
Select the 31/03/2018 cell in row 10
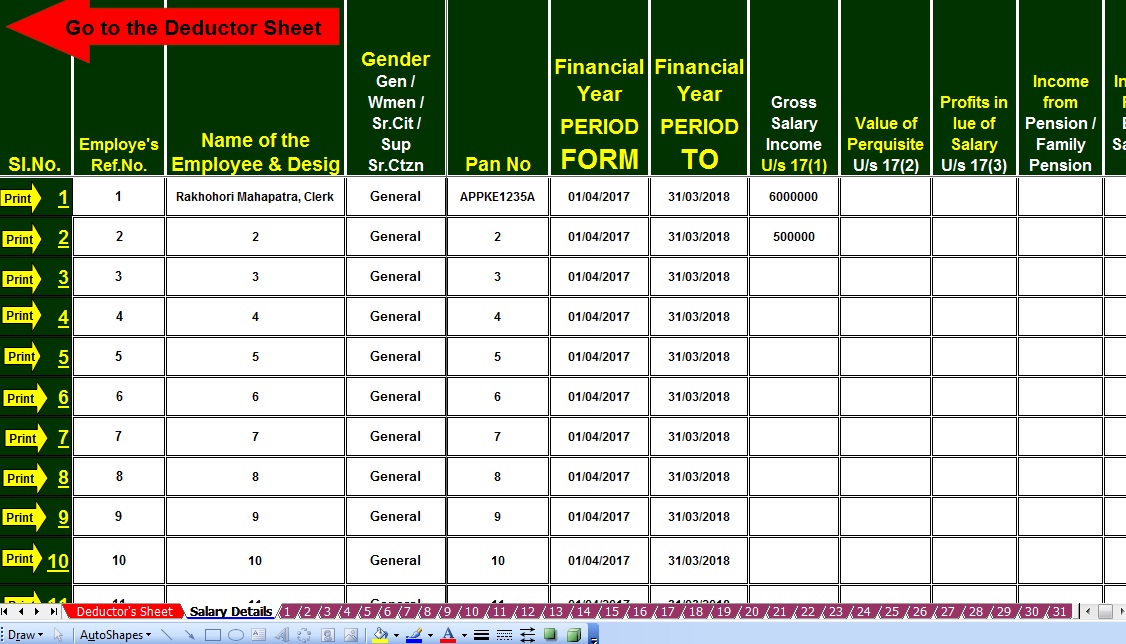[699, 560]
